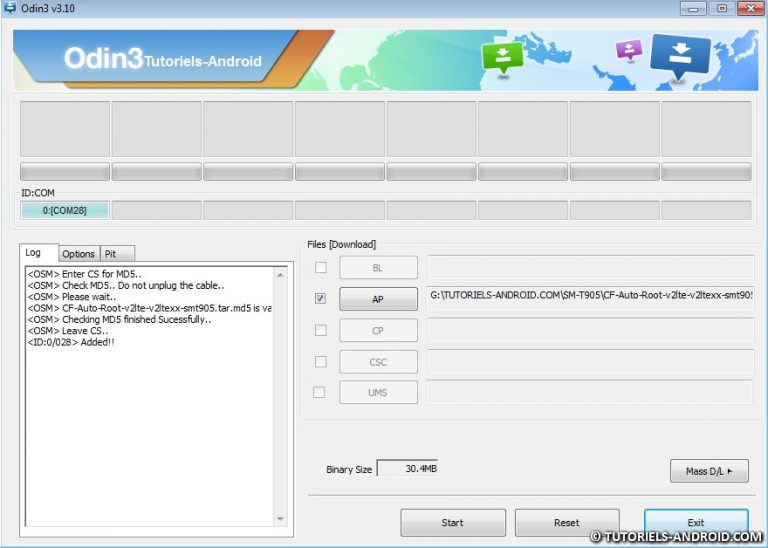Open the Pit tab

[x=117, y=254]
